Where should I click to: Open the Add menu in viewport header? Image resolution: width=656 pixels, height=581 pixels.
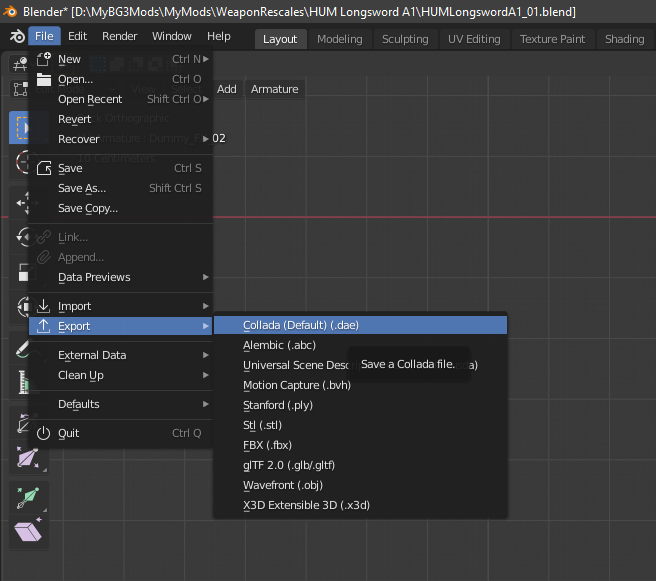tap(227, 89)
